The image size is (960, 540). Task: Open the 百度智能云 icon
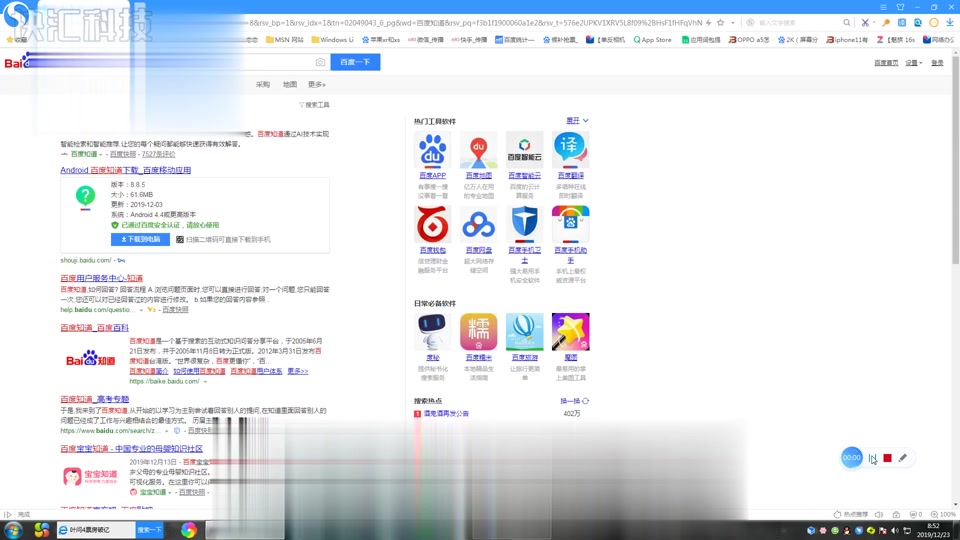(x=525, y=150)
